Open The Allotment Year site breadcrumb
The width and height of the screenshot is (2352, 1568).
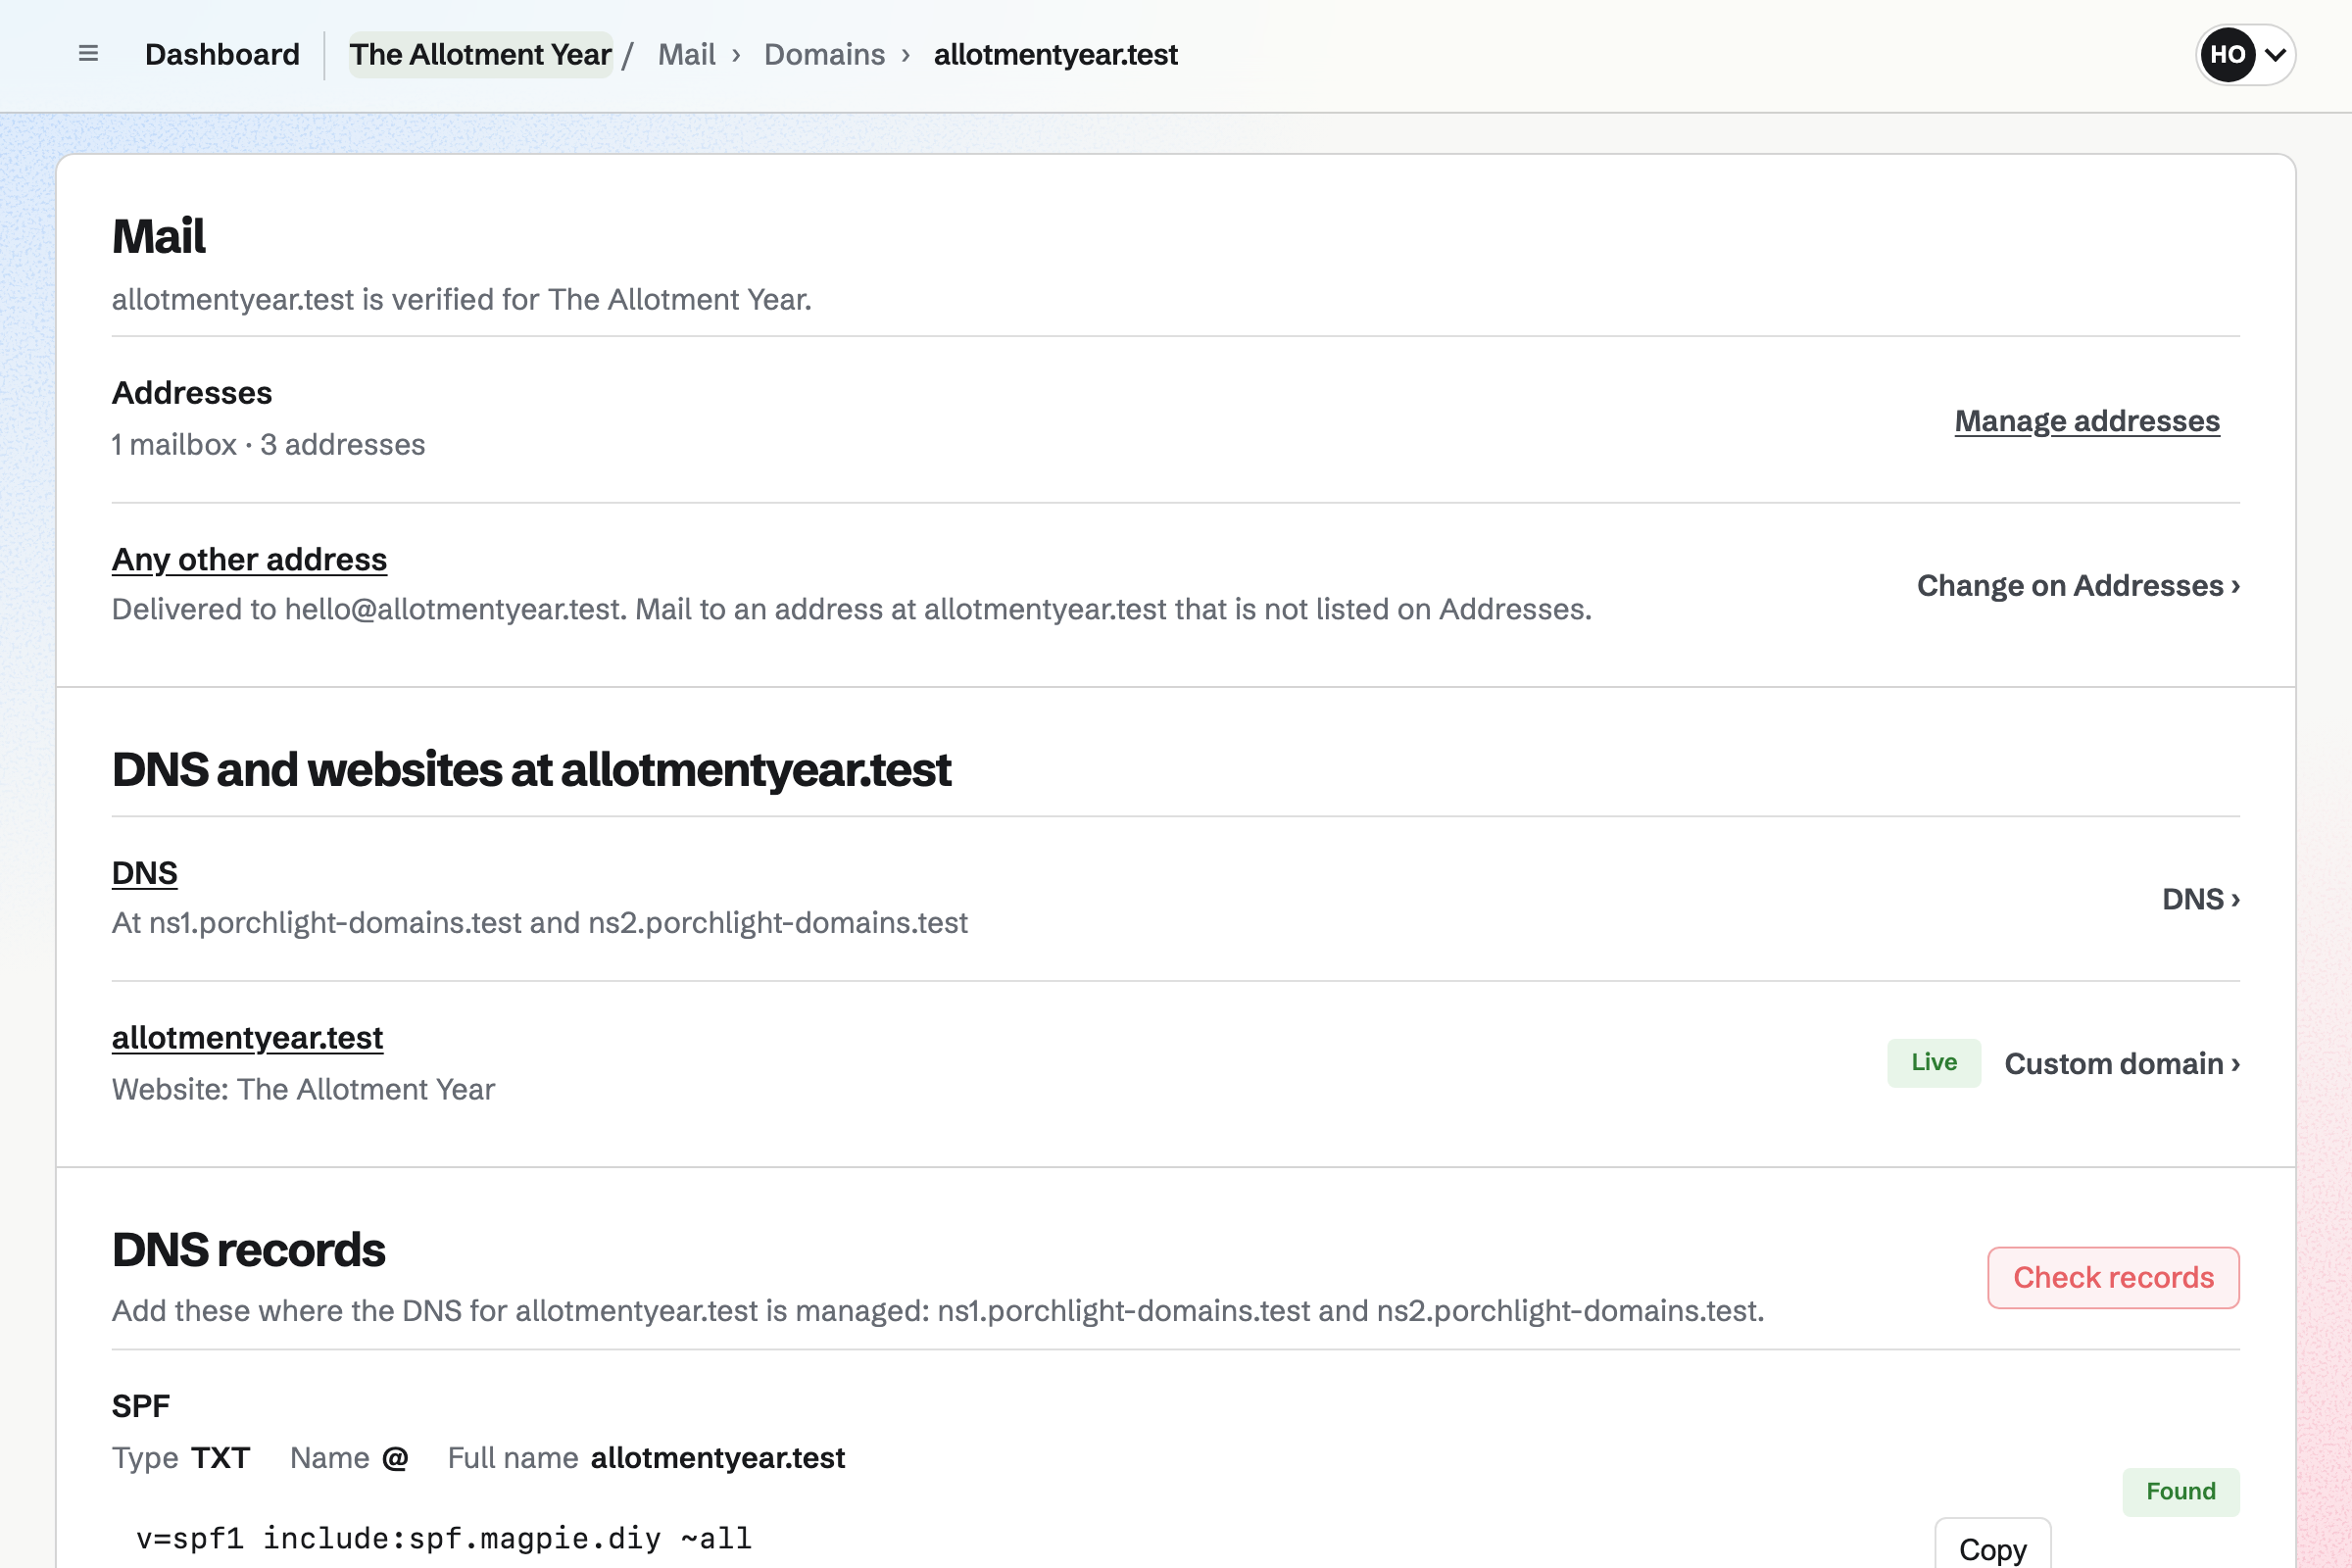pyautogui.click(x=480, y=54)
